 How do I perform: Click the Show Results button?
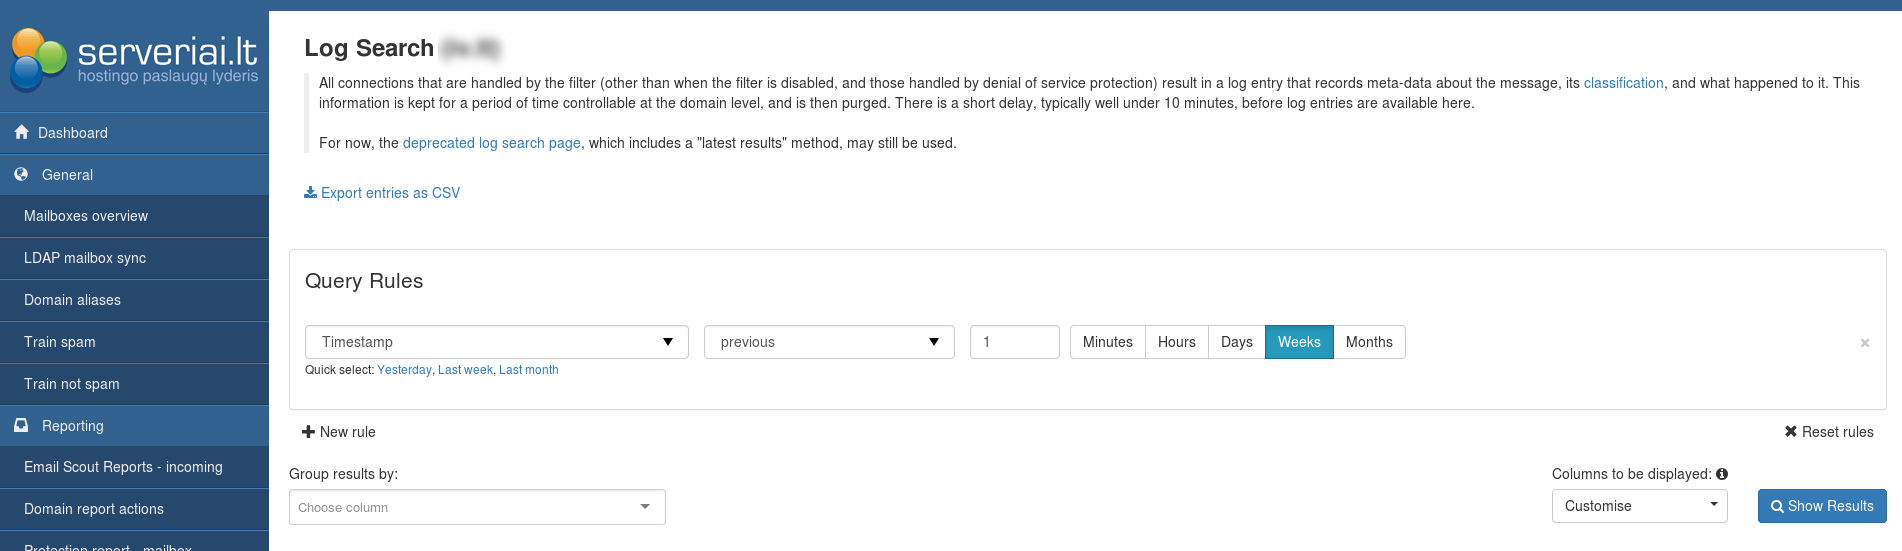tap(1821, 506)
